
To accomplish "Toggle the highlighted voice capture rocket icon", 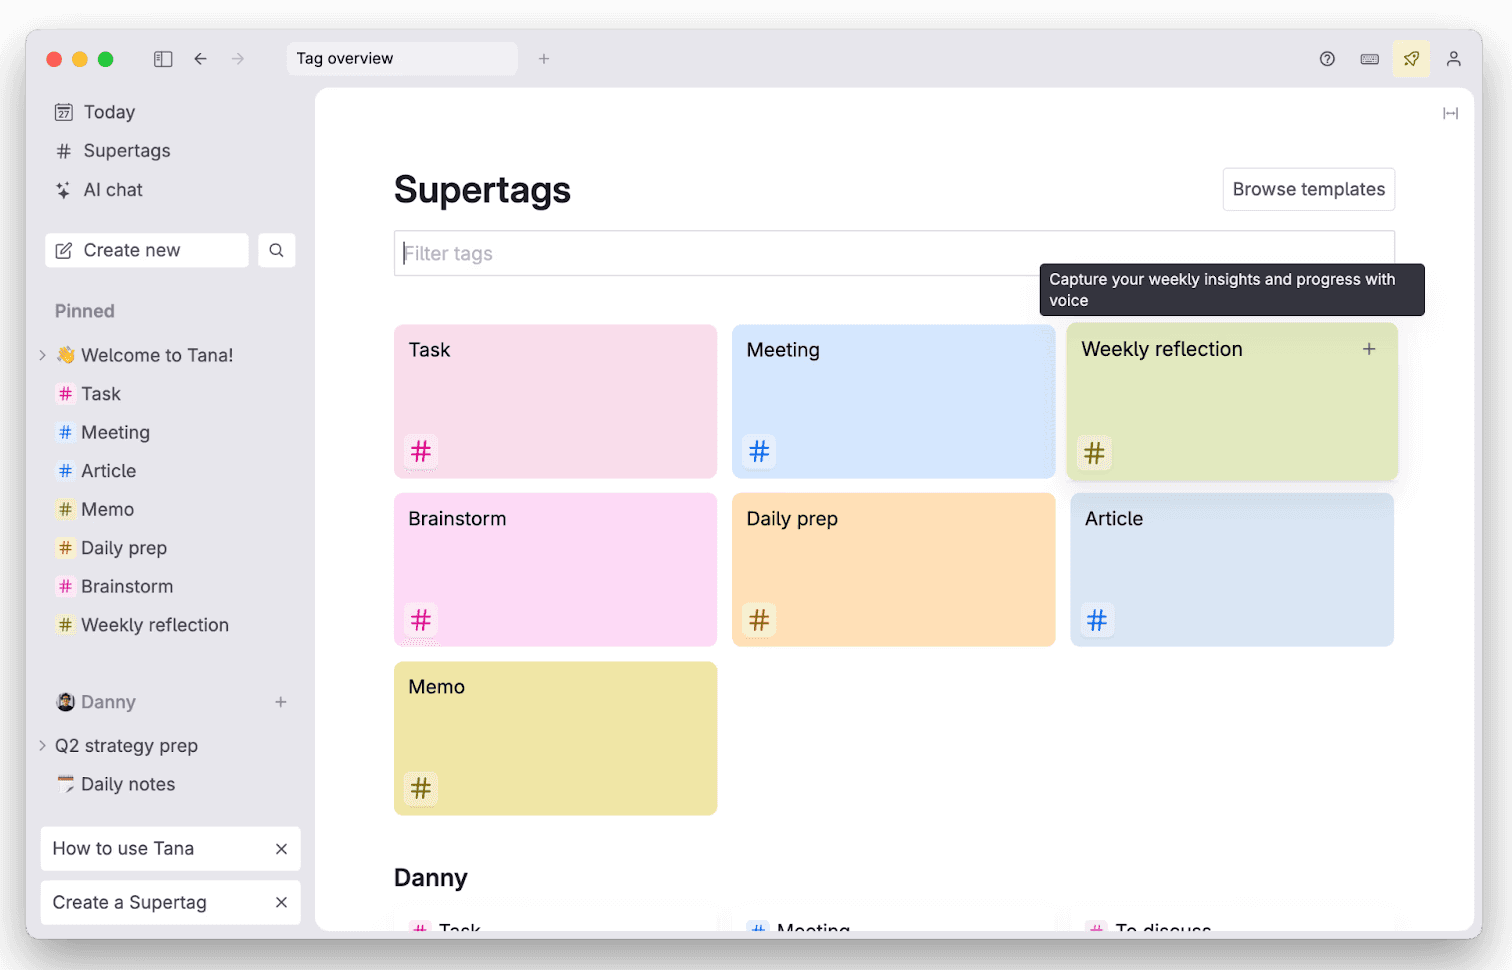I will [1411, 59].
